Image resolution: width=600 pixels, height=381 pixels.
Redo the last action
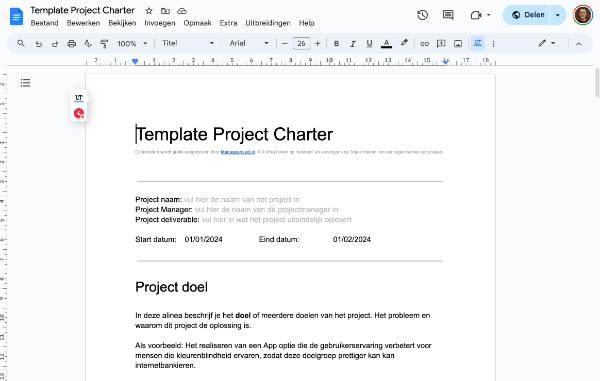click(55, 44)
